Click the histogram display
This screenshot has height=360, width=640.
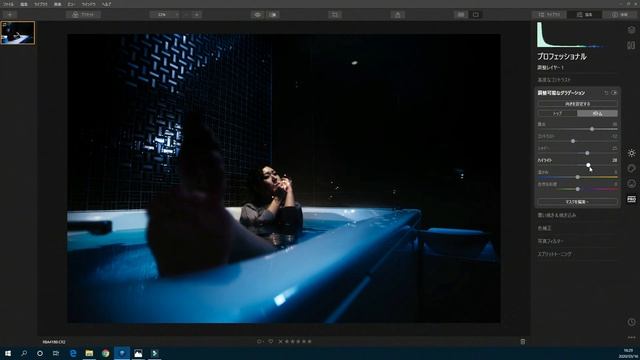(x=577, y=35)
